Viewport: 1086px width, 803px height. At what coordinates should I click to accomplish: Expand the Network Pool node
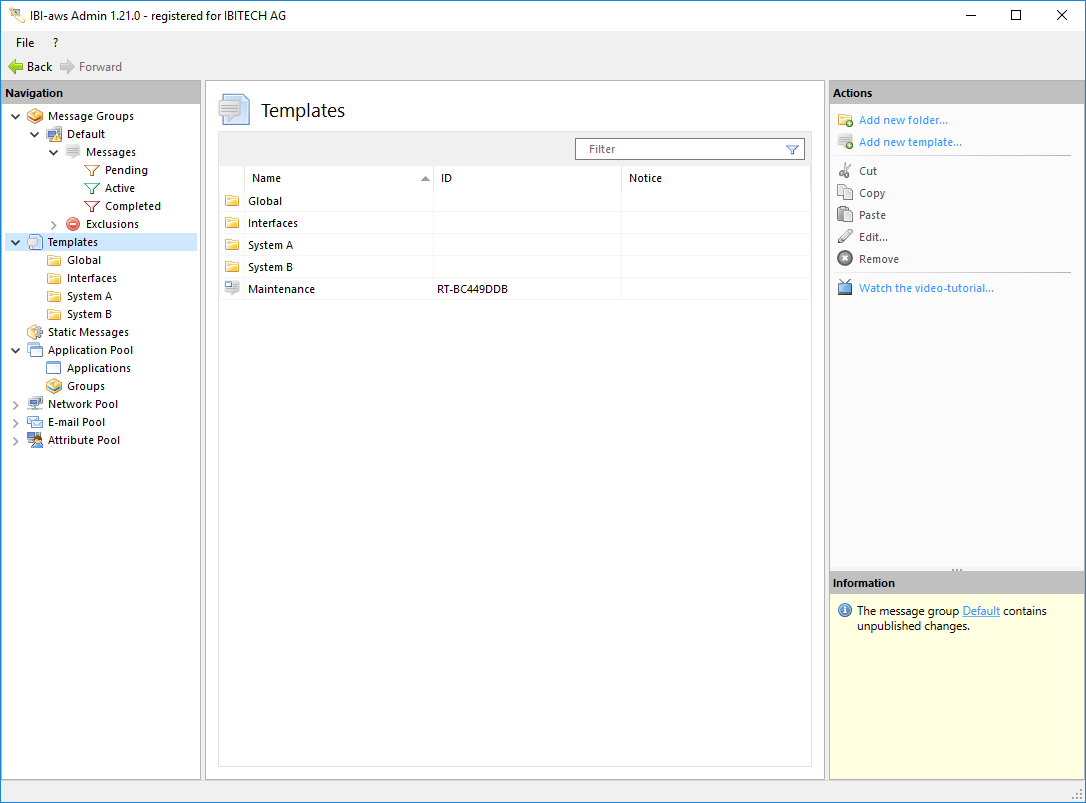tap(15, 405)
